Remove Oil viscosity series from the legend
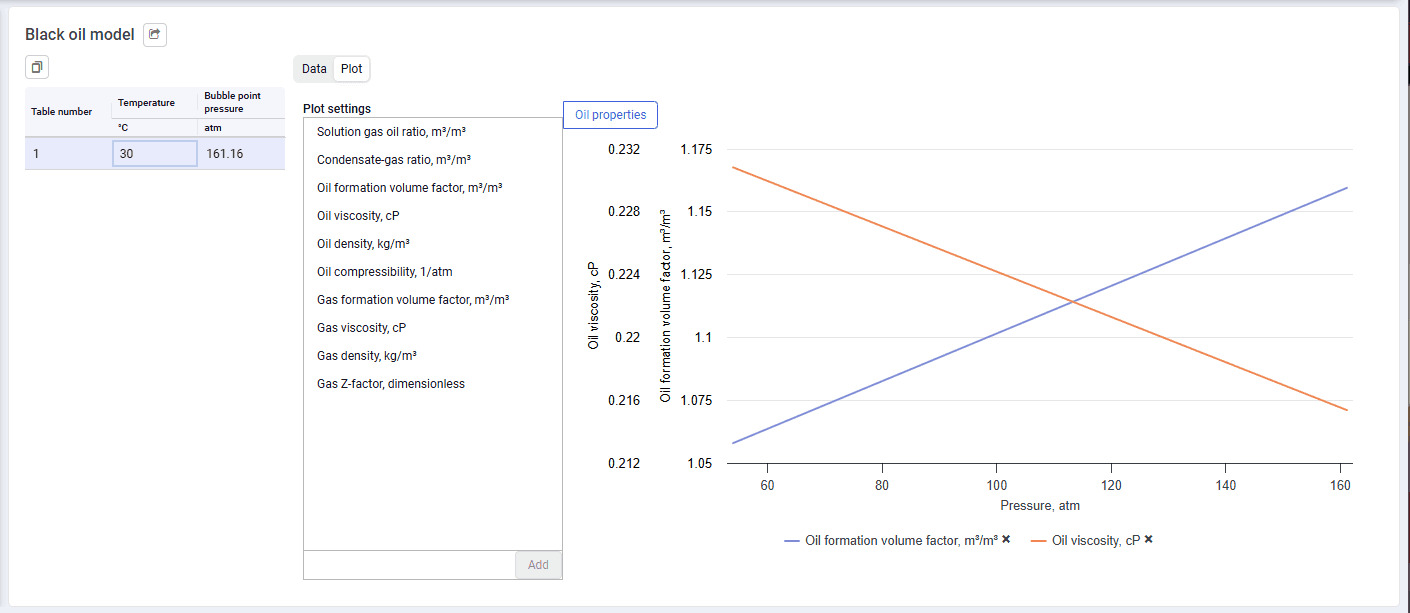1410x613 pixels. pos(1149,539)
